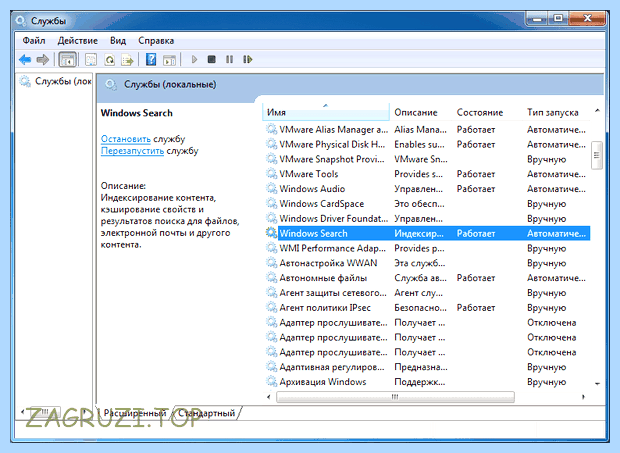Click the scroll down arrow of services list
The height and width of the screenshot is (453, 620).
pyautogui.click(x=597, y=383)
